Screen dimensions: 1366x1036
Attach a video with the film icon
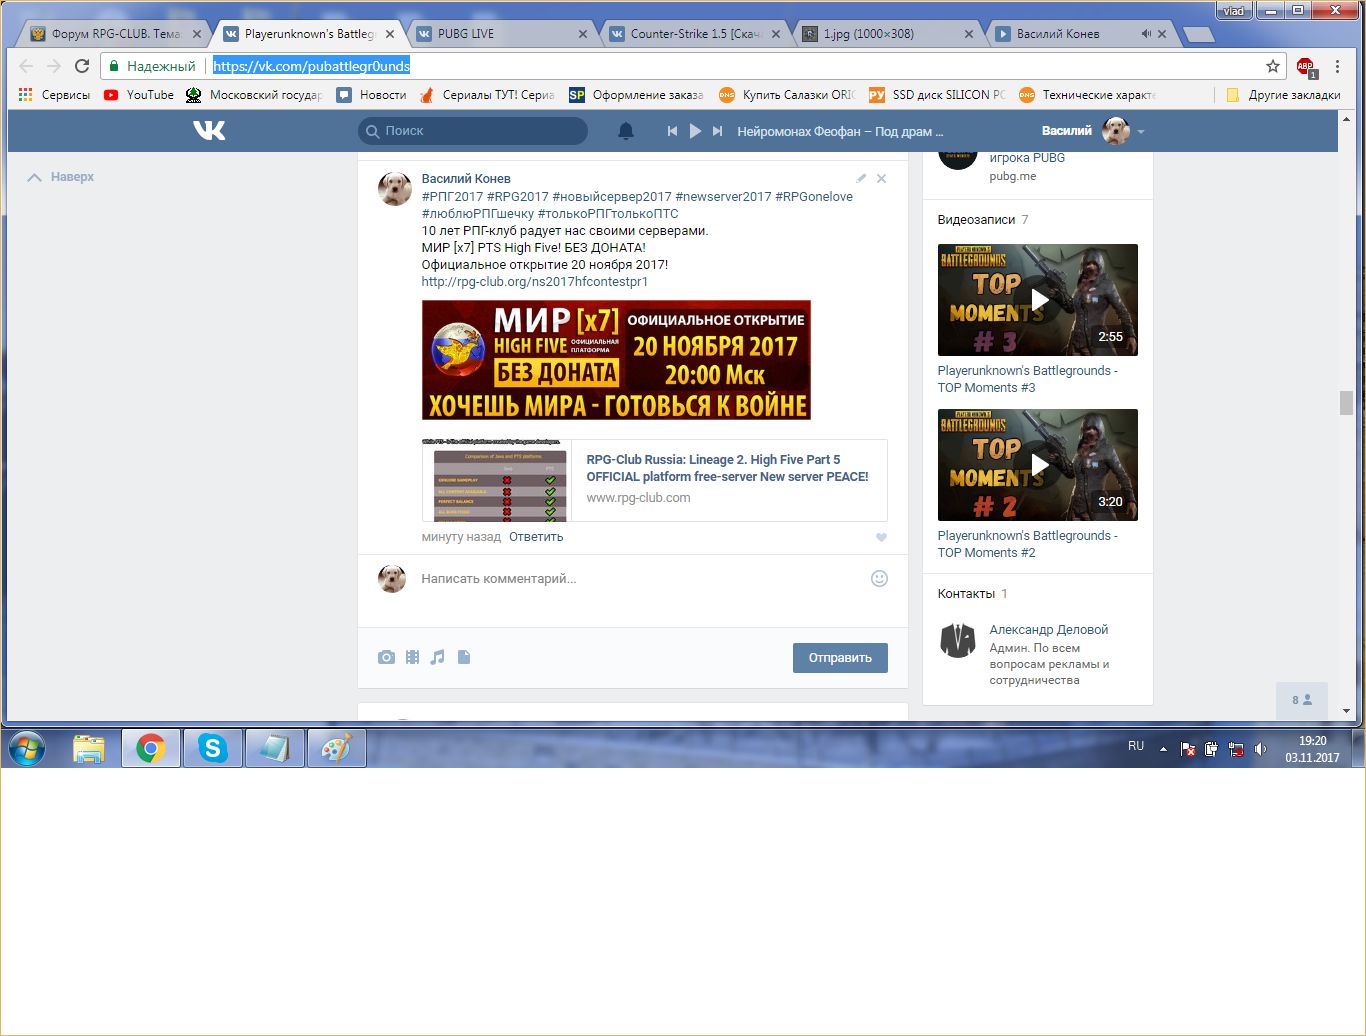tap(412, 657)
